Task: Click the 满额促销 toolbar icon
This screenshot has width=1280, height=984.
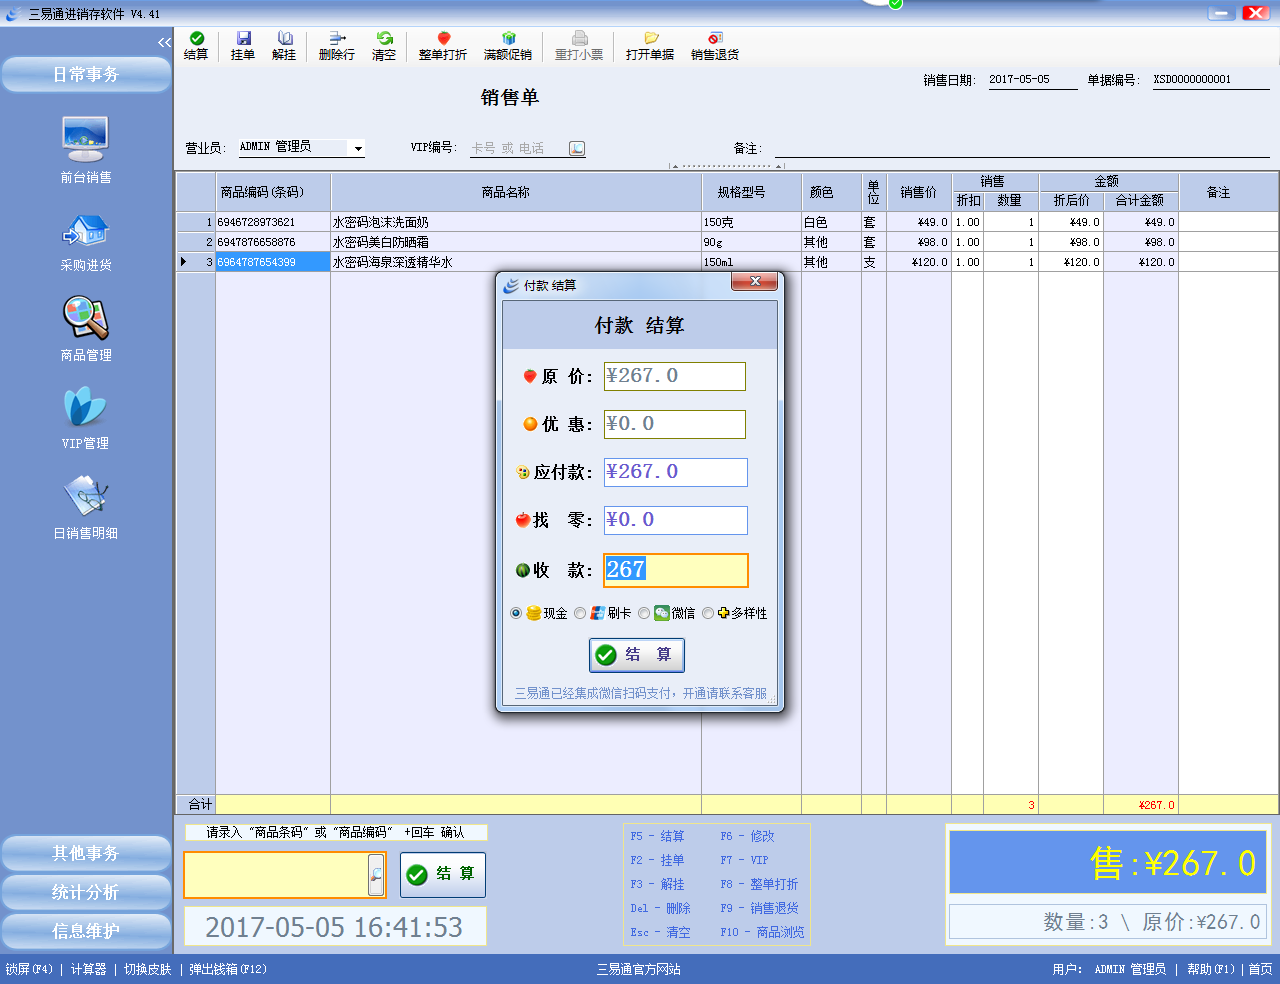Action: (508, 46)
